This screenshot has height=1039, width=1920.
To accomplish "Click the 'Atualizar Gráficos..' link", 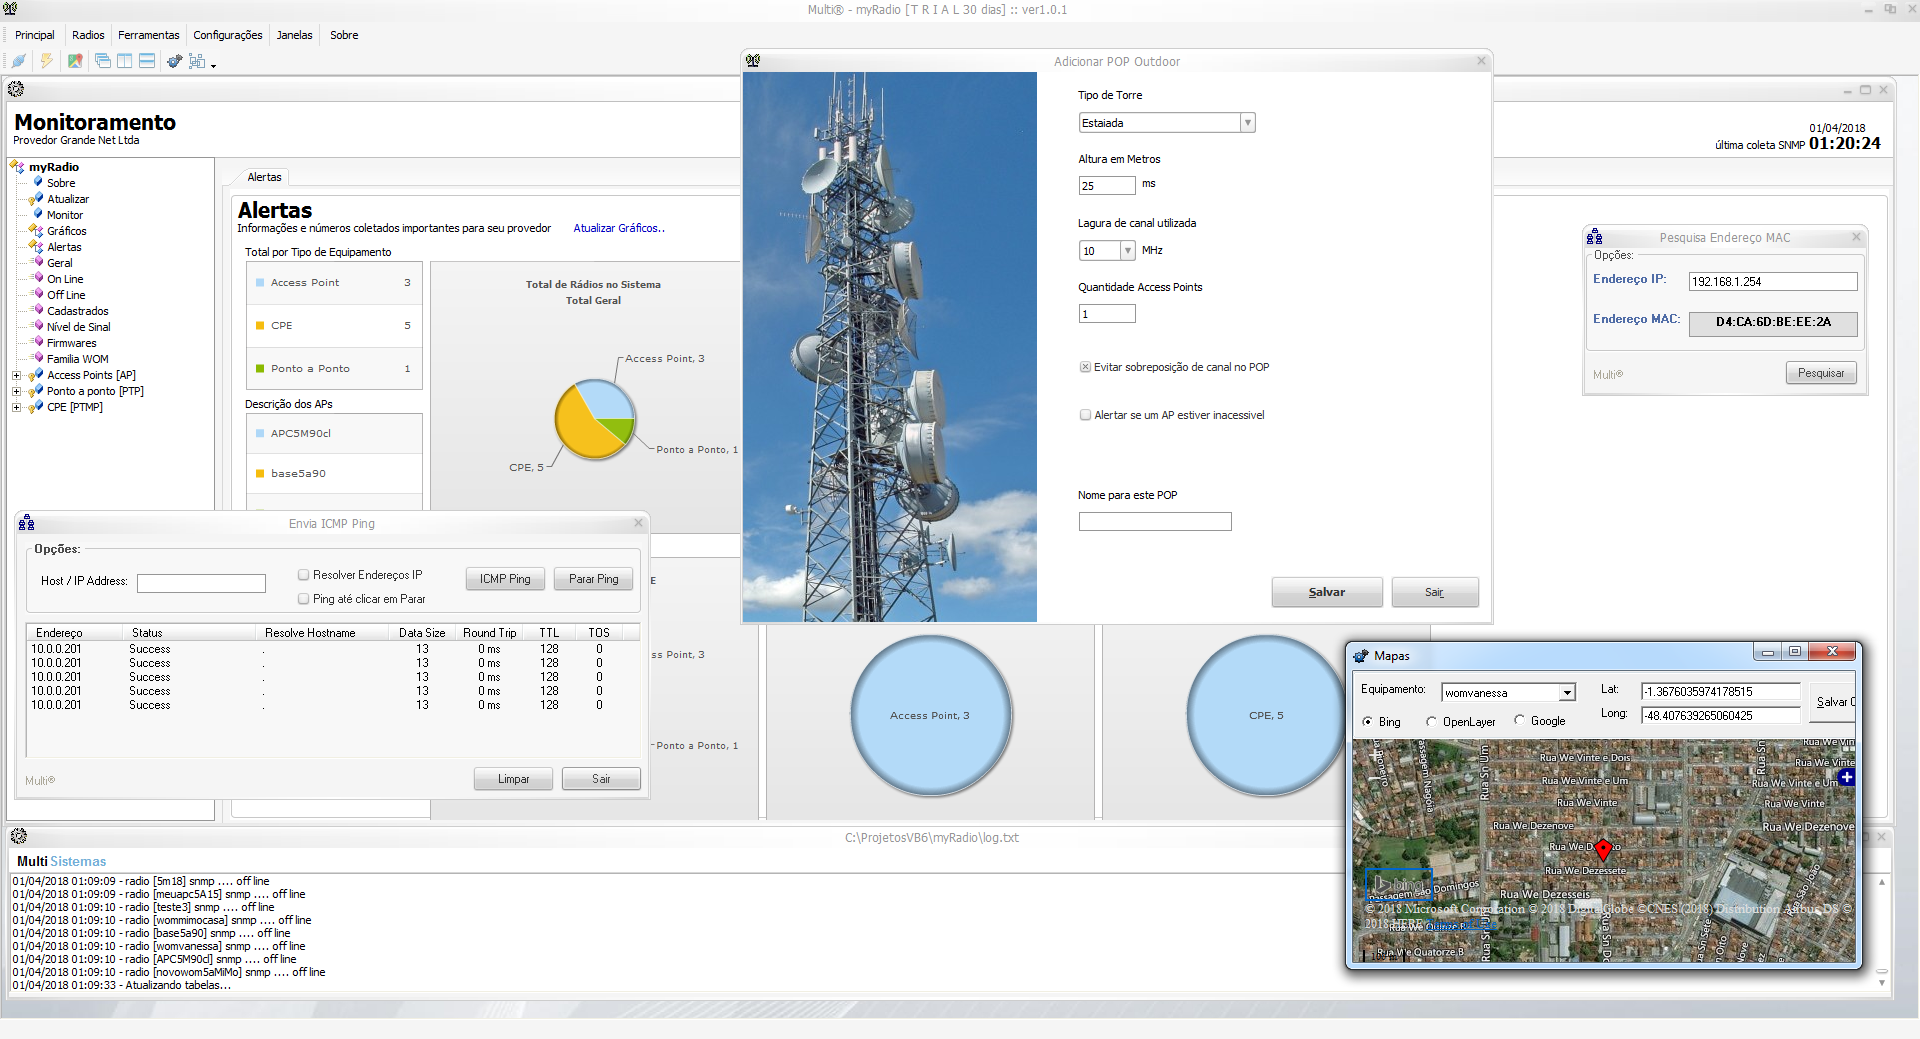I will (x=618, y=228).
